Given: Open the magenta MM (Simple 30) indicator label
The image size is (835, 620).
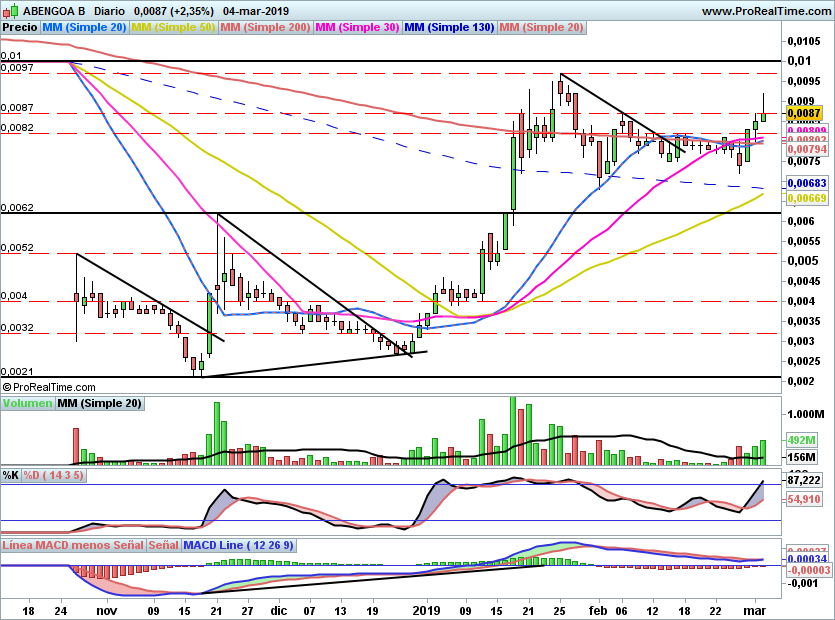Looking at the screenshot, I should 357,27.
